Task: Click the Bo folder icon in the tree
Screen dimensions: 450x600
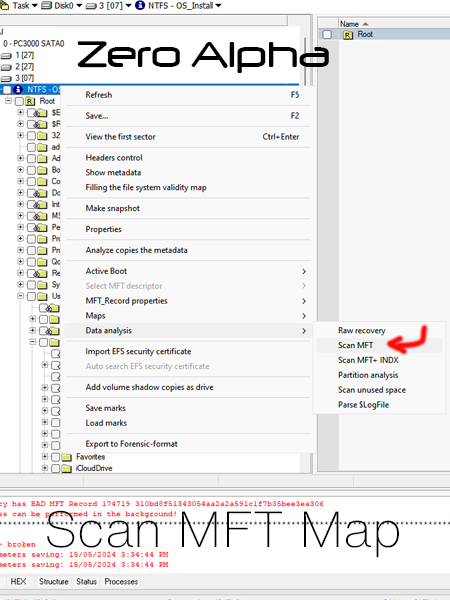Action: 42,170
